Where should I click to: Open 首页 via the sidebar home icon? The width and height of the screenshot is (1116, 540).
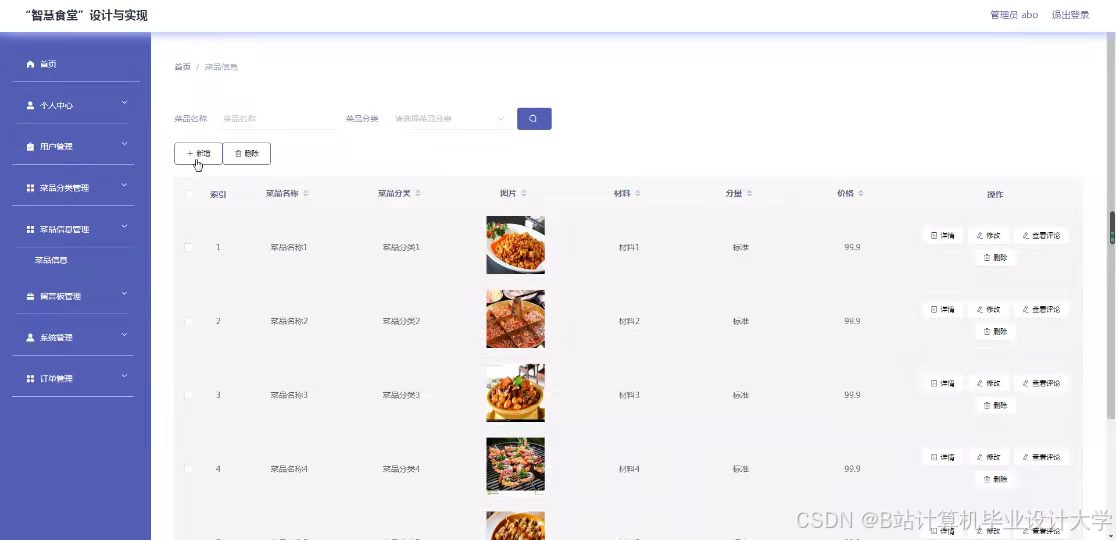pyautogui.click(x=30, y=64)
